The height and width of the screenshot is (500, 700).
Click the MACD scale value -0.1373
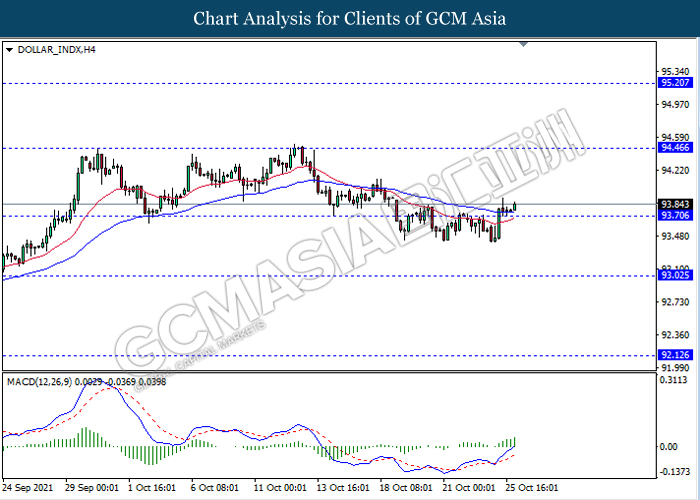[674, 472]
